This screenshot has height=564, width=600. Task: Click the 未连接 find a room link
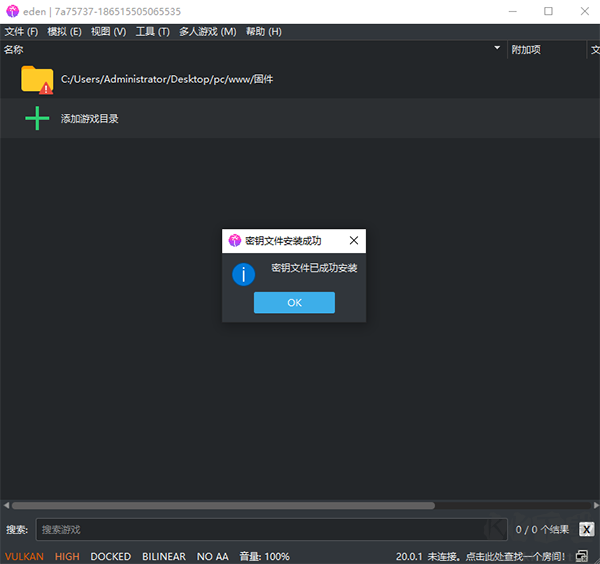click(496, 556)
